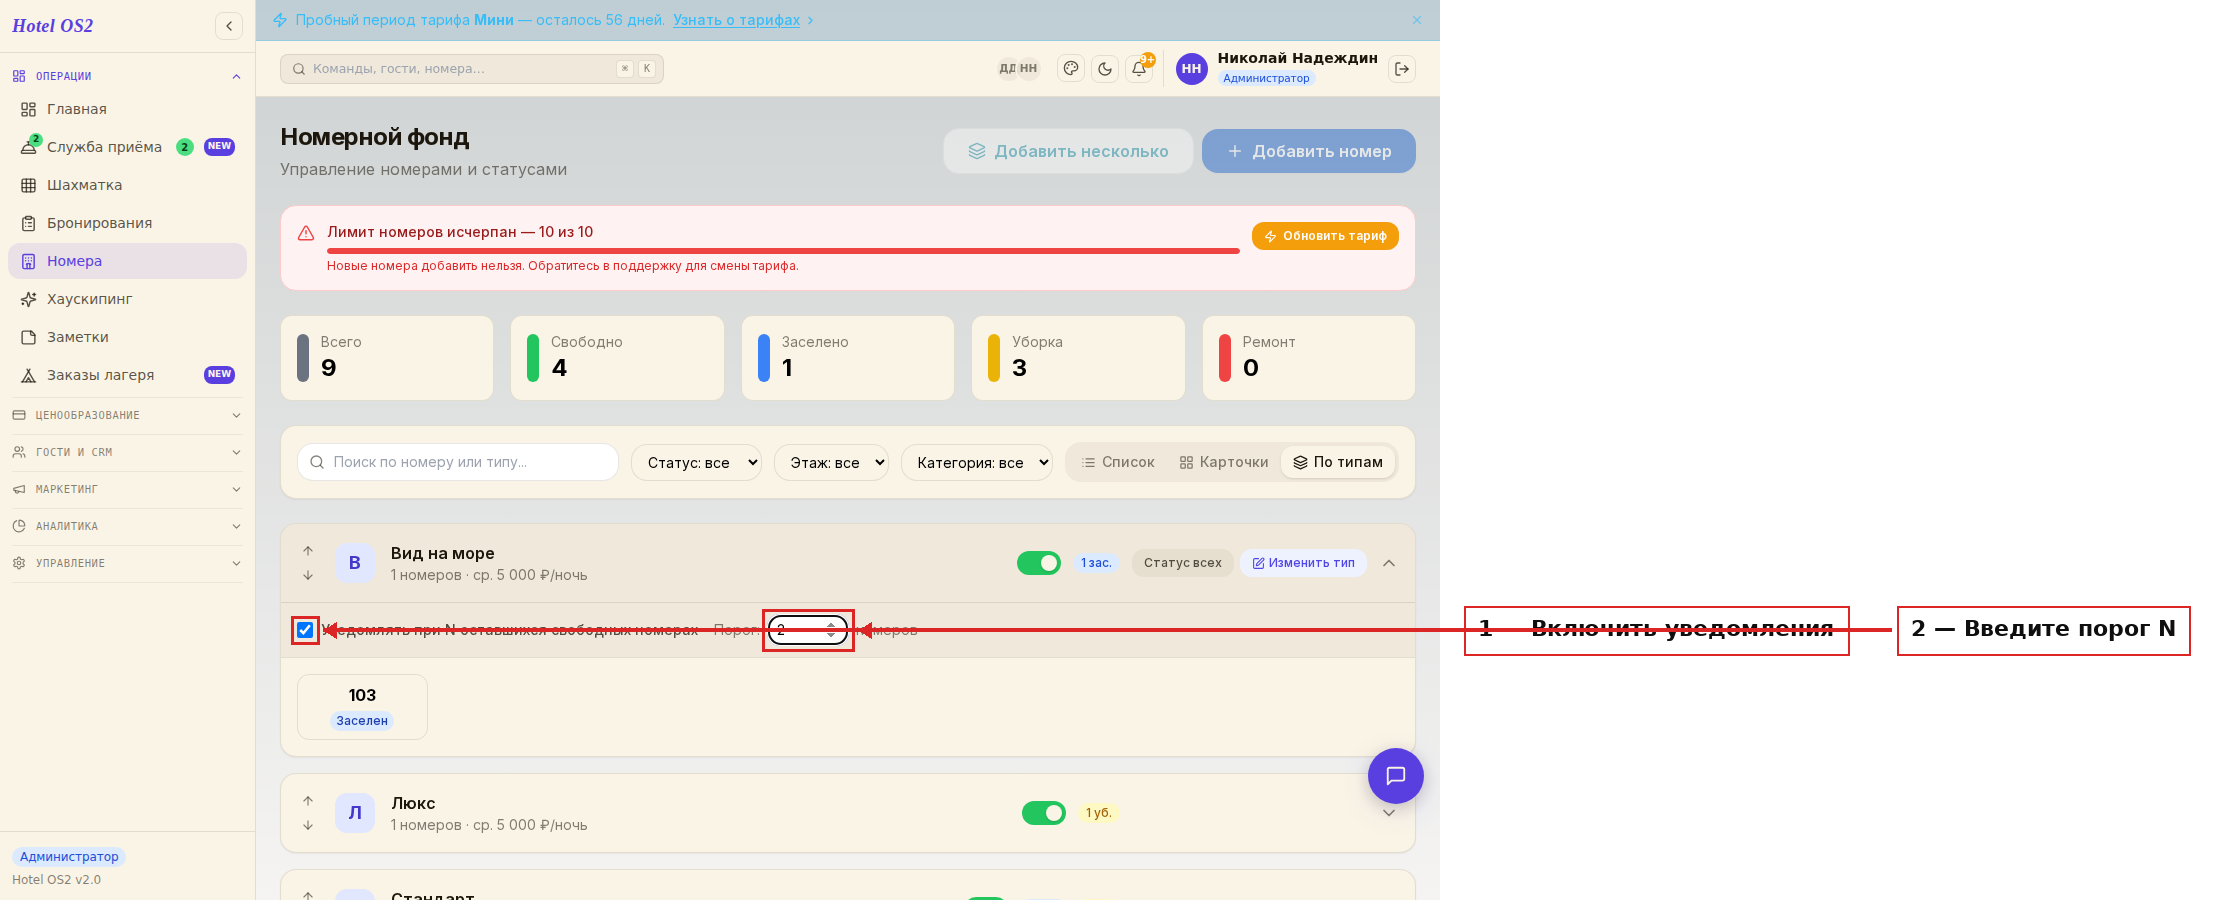Focus the Команды, гости, номера search box
The height and width of the screenshot is (900, 2214).
pyautogui.click(x=472, y=69)
